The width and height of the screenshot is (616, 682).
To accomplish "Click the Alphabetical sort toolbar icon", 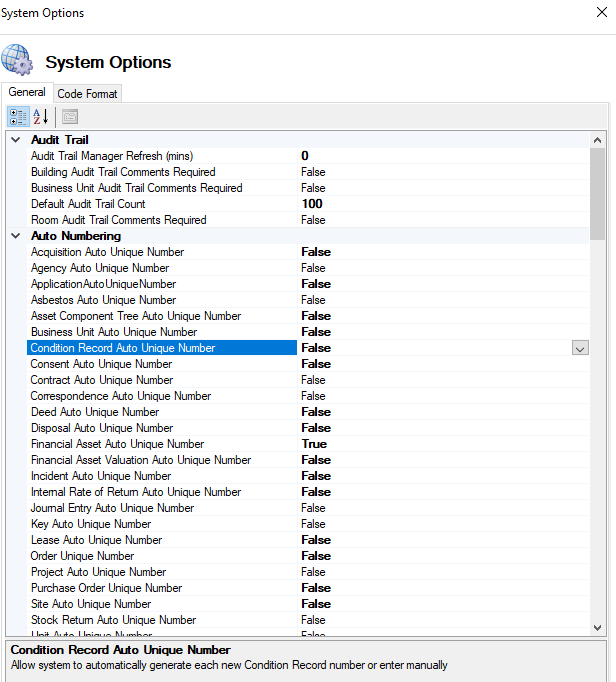I will tap(41, 116).
